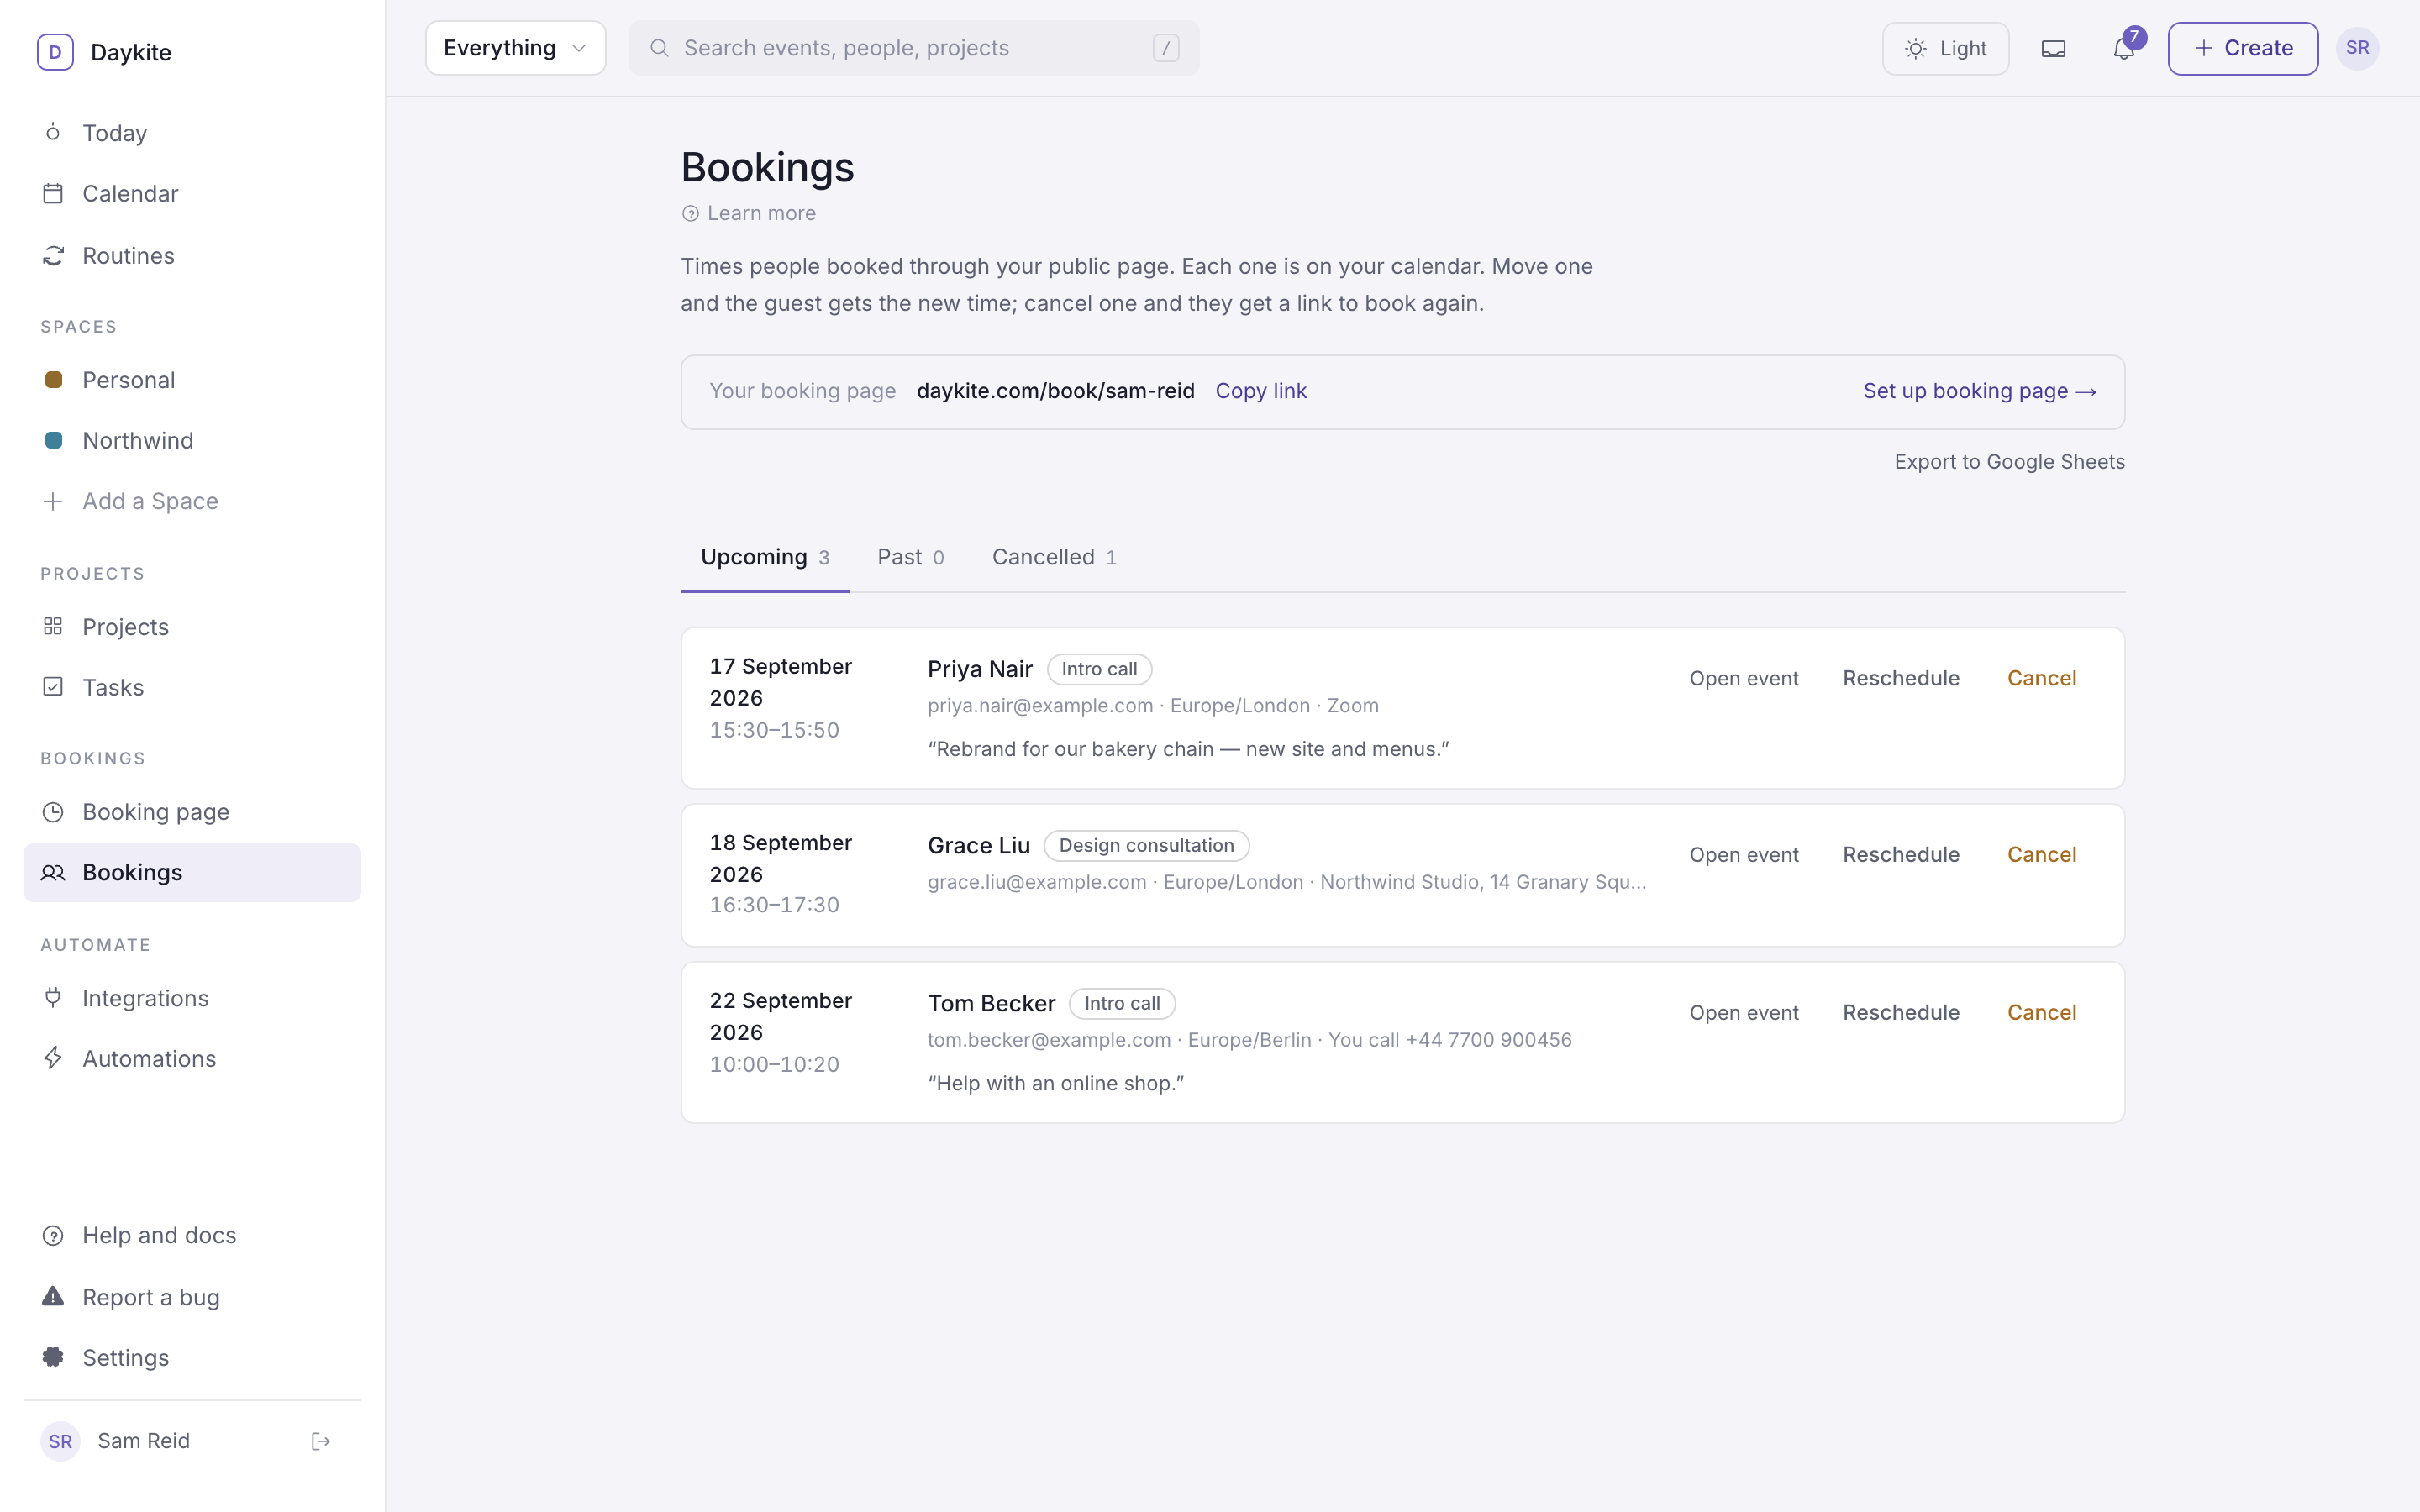Click the Design consultation tag
The height and width of the screenshot is (1512, 2420).
1146,846
